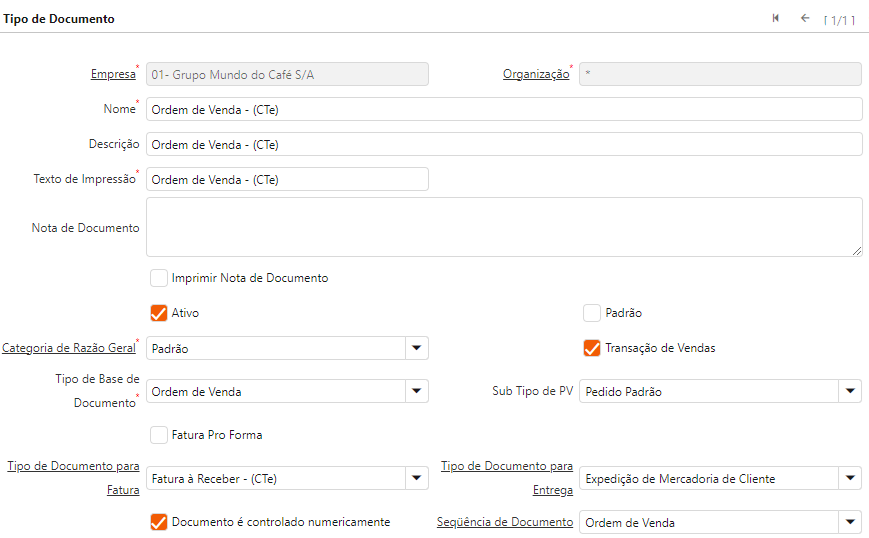The height and width of the screenshot is (538, 869).
Task: Open Tipo de Documento para Entrega dropdown
Action: [x=849, y=479]
